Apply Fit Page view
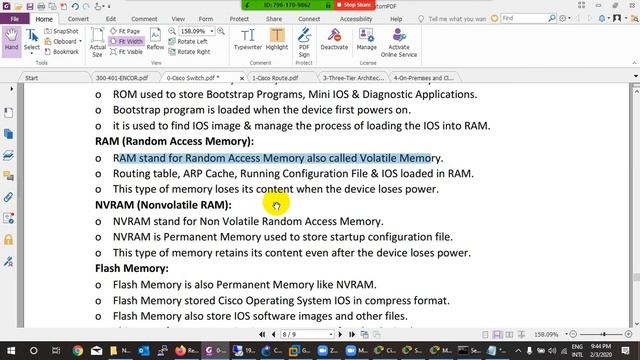The image size is (640, 360). click(x=125, y=31)
